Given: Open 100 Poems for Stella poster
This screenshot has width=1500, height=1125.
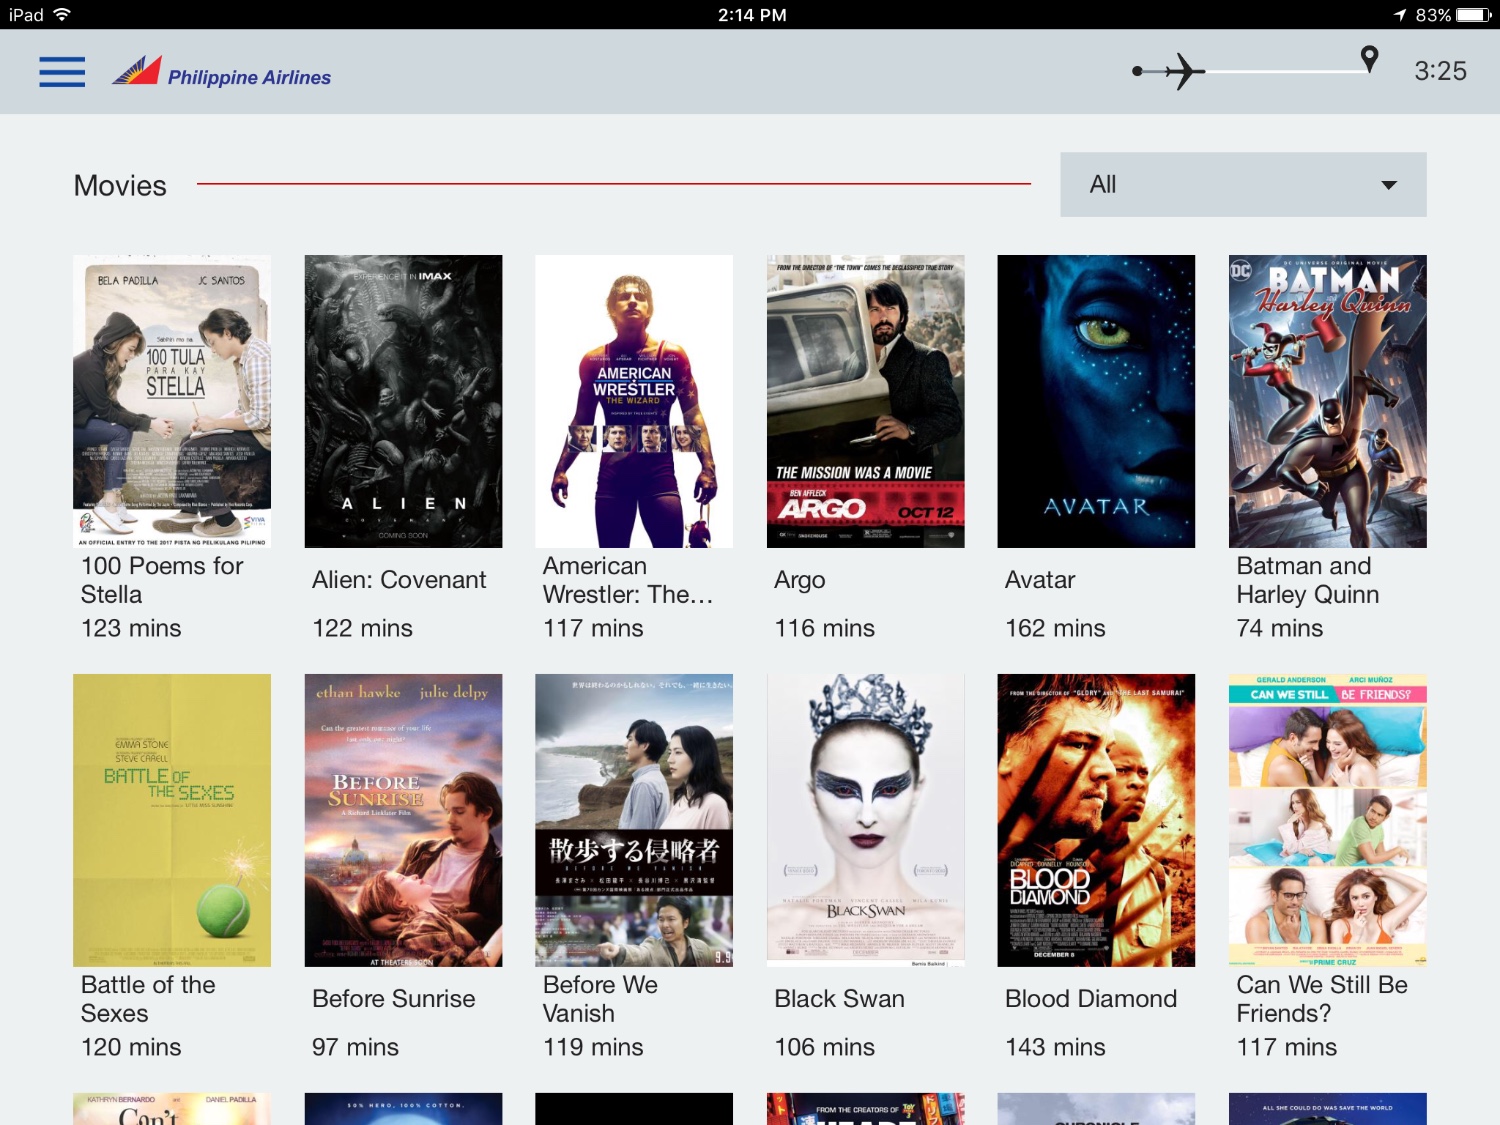Looking at the screenshot, I should 172,401.
